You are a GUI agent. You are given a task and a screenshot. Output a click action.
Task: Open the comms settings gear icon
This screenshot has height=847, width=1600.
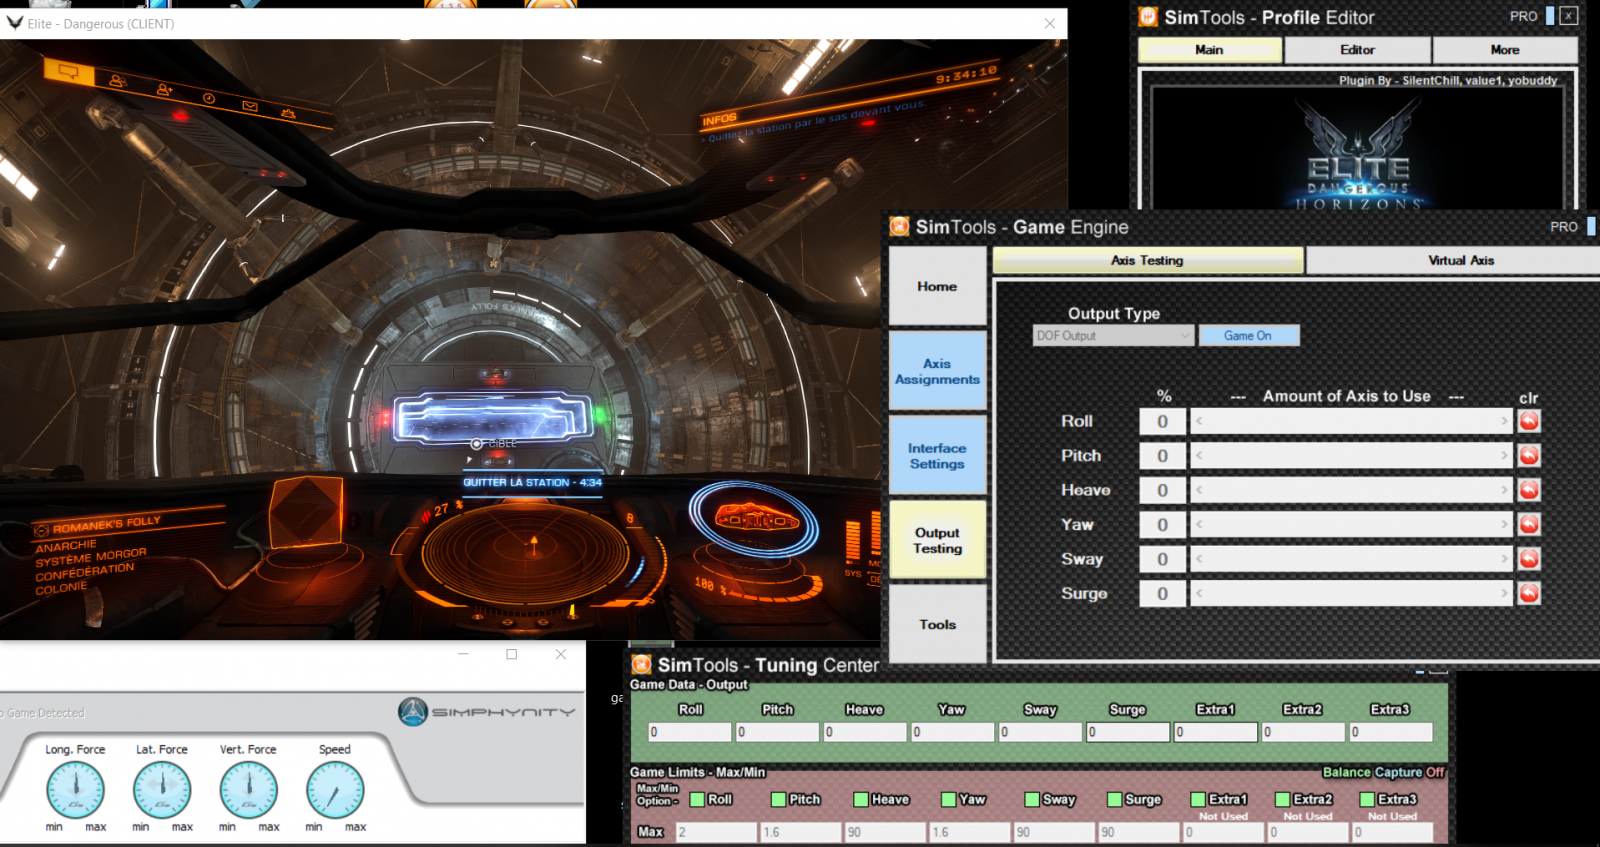coord(288,114)
